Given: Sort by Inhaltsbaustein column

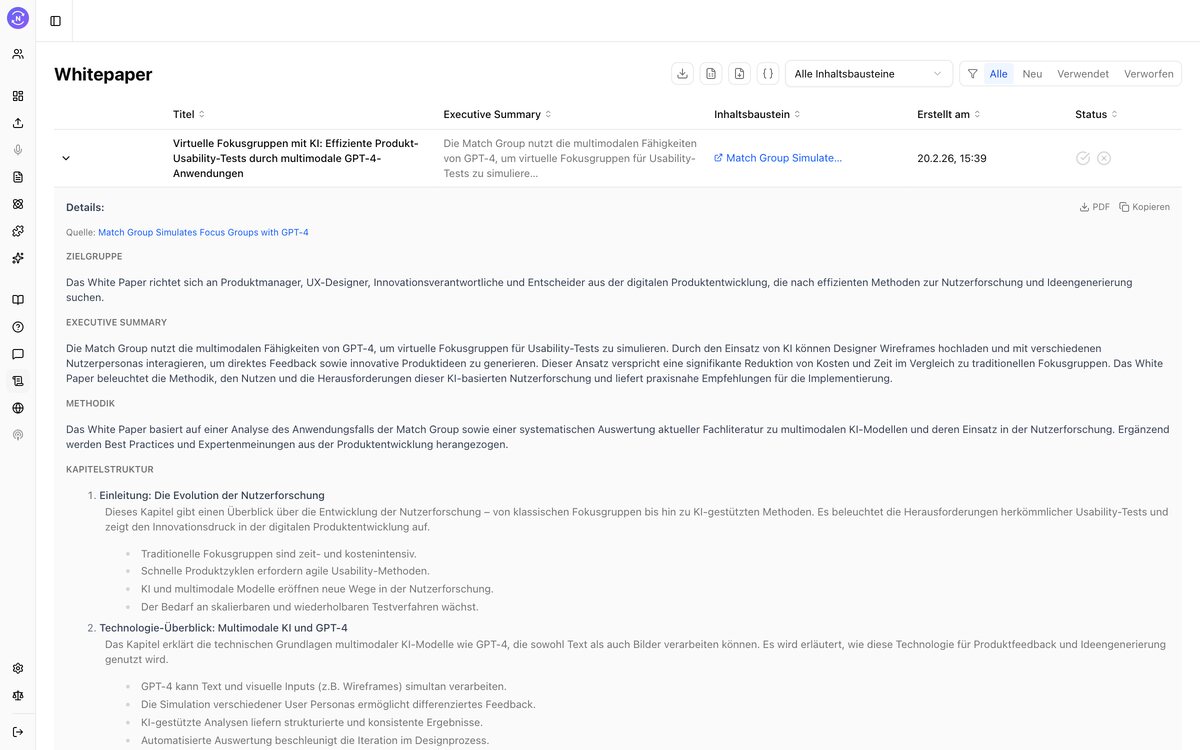Looking at the screenshot, I should (x=757, y=114).
